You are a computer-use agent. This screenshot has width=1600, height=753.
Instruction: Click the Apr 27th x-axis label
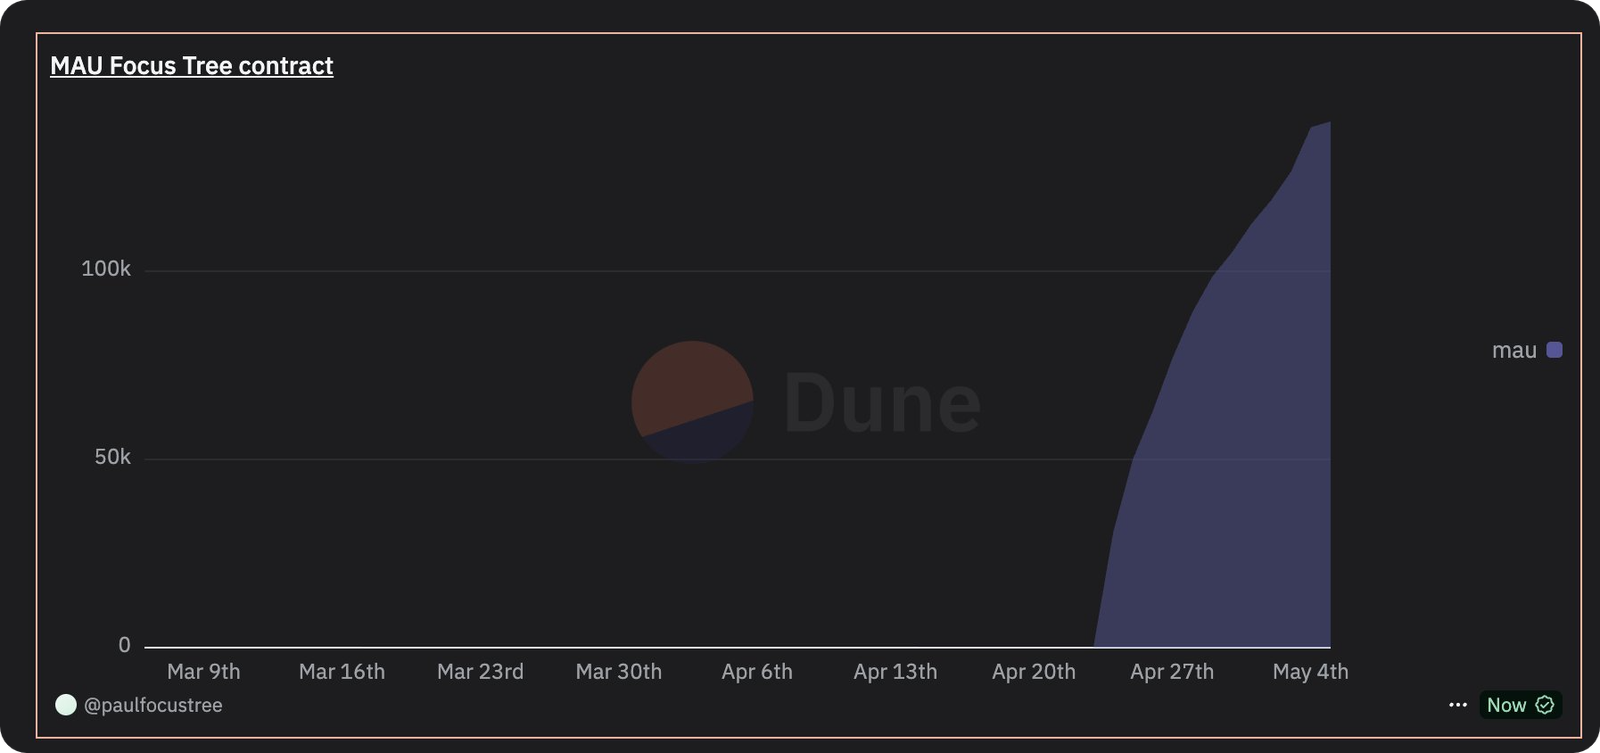[1172, 672]
